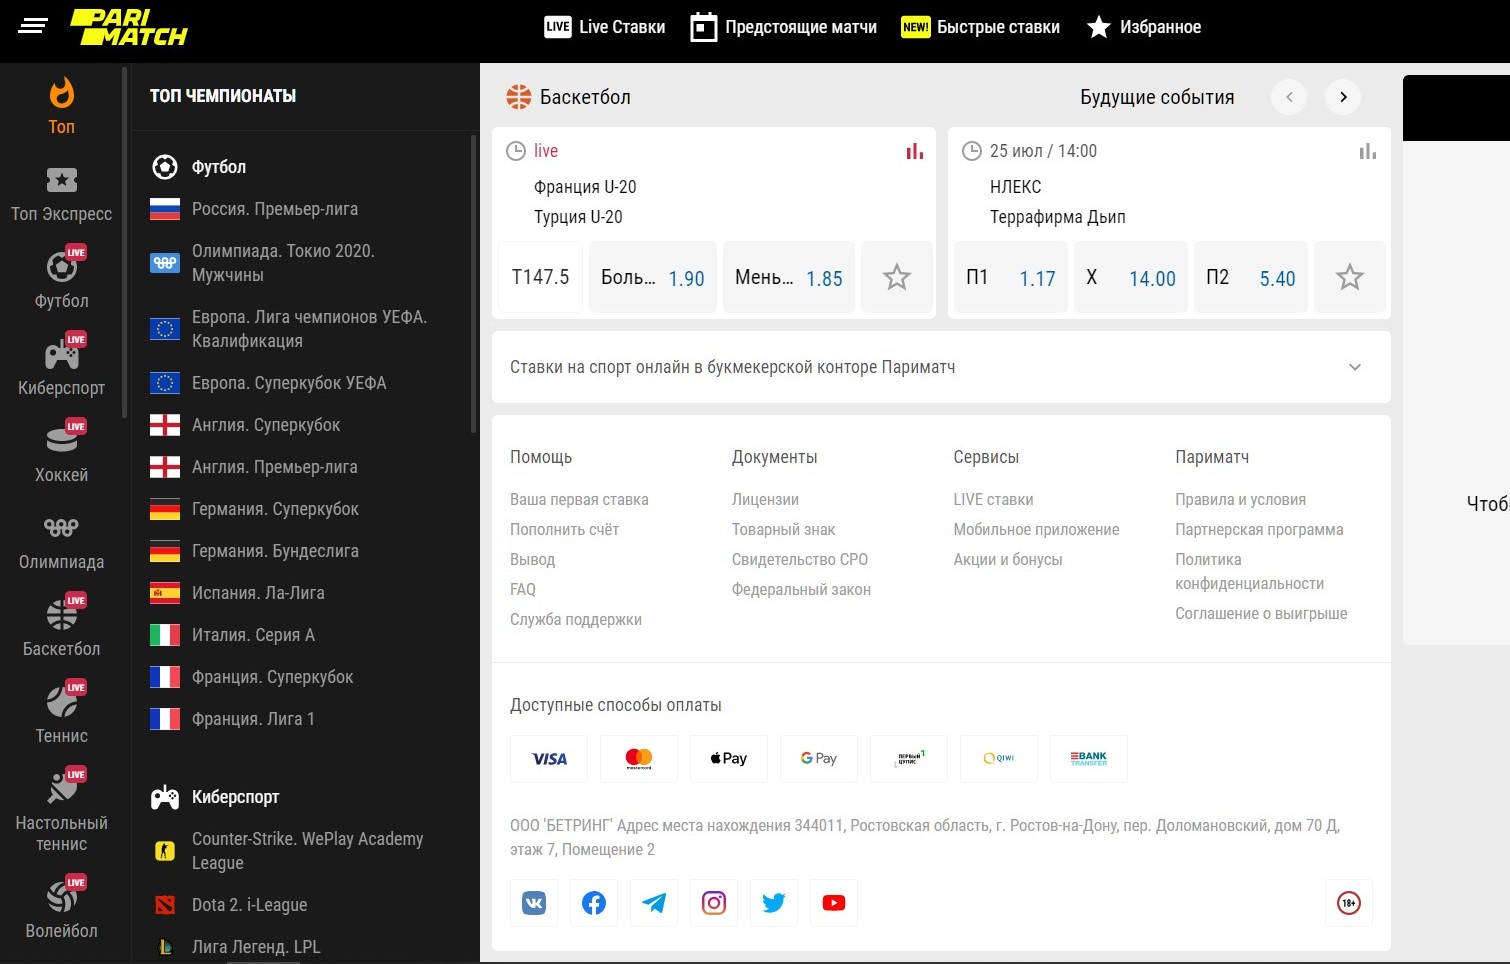Image resolution: width=1510 pixels, height=964 pixels.
Task: Select Футбол in the left sports sidebar
Action: [61, 279]
